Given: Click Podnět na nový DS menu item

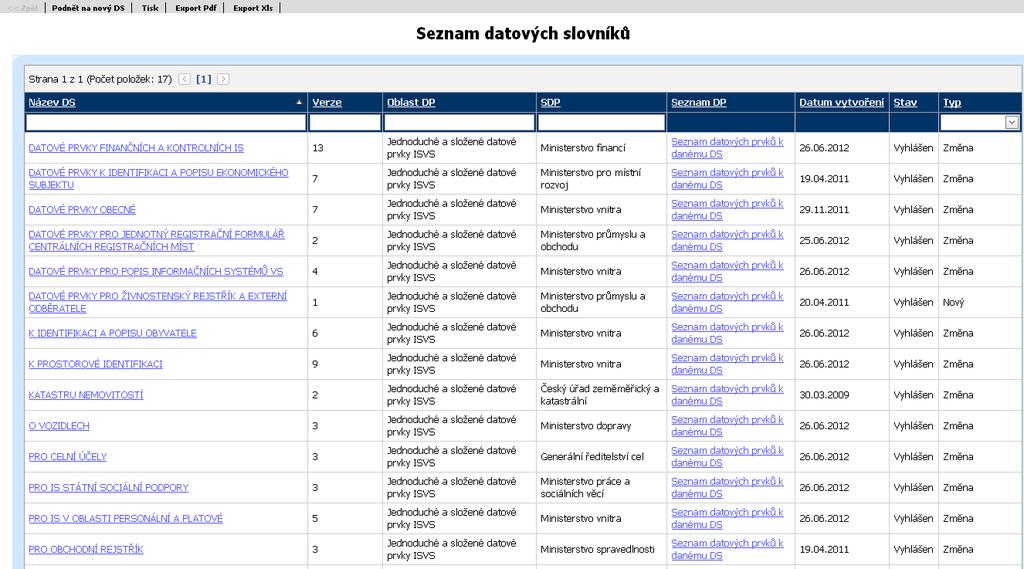Looking at the screenshot, I should pos(88,8).
